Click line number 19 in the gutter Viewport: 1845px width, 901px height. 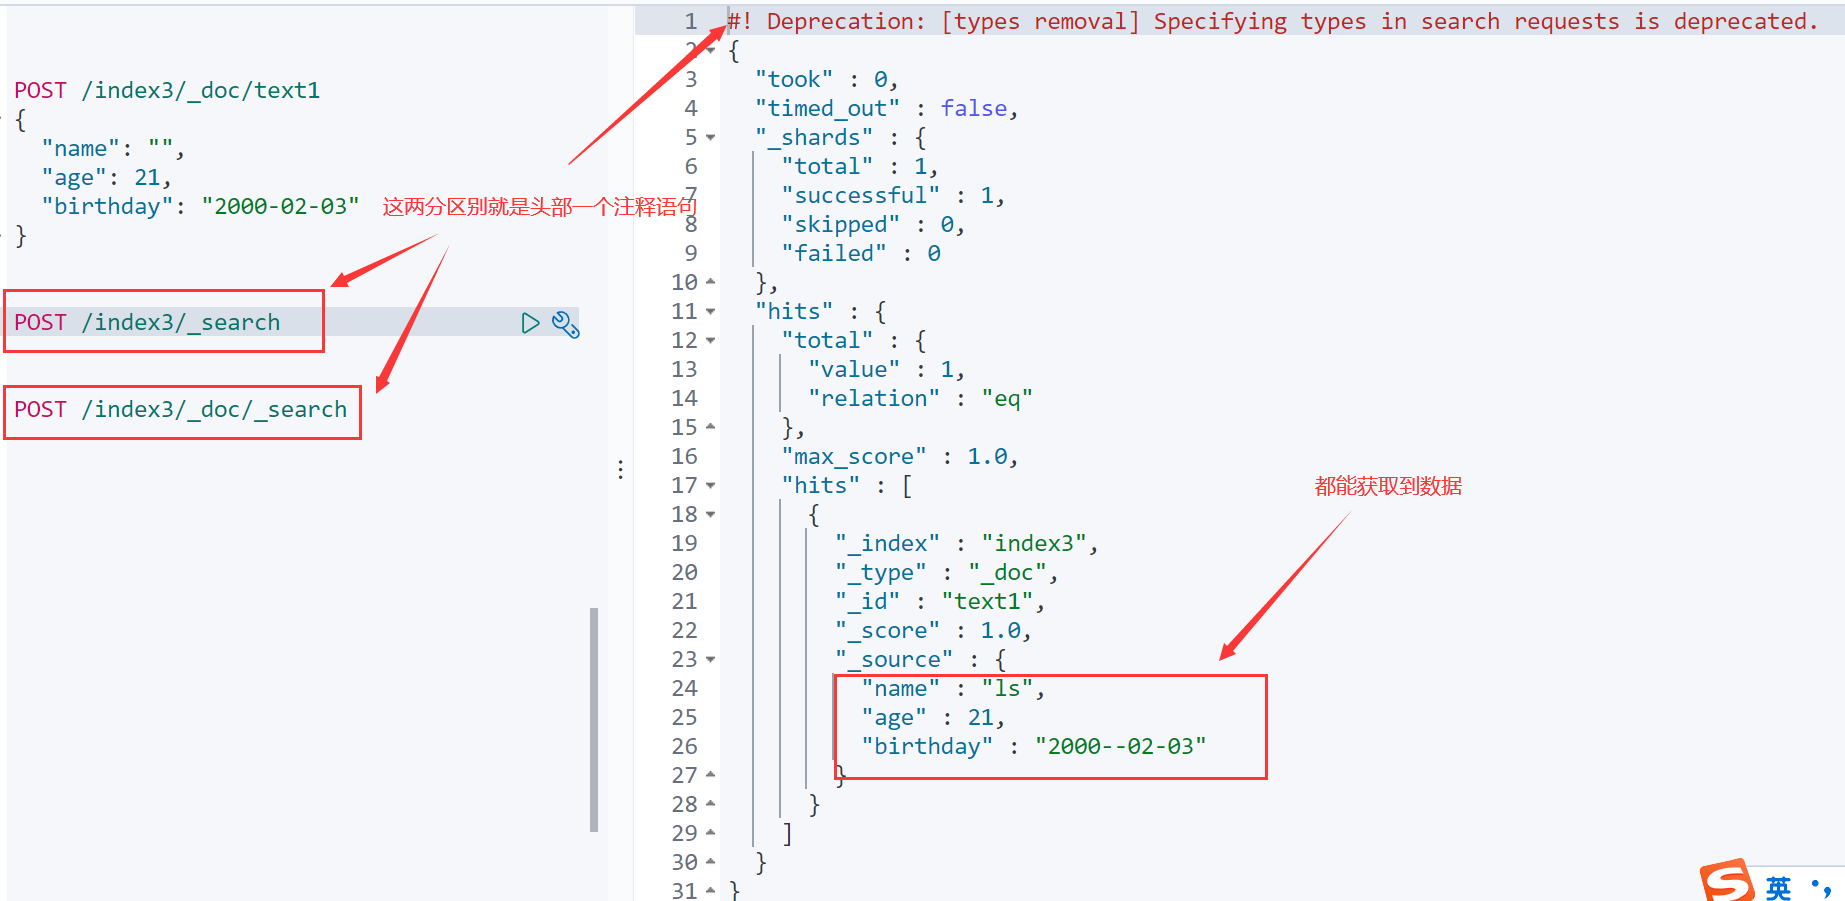coord(684,544)
